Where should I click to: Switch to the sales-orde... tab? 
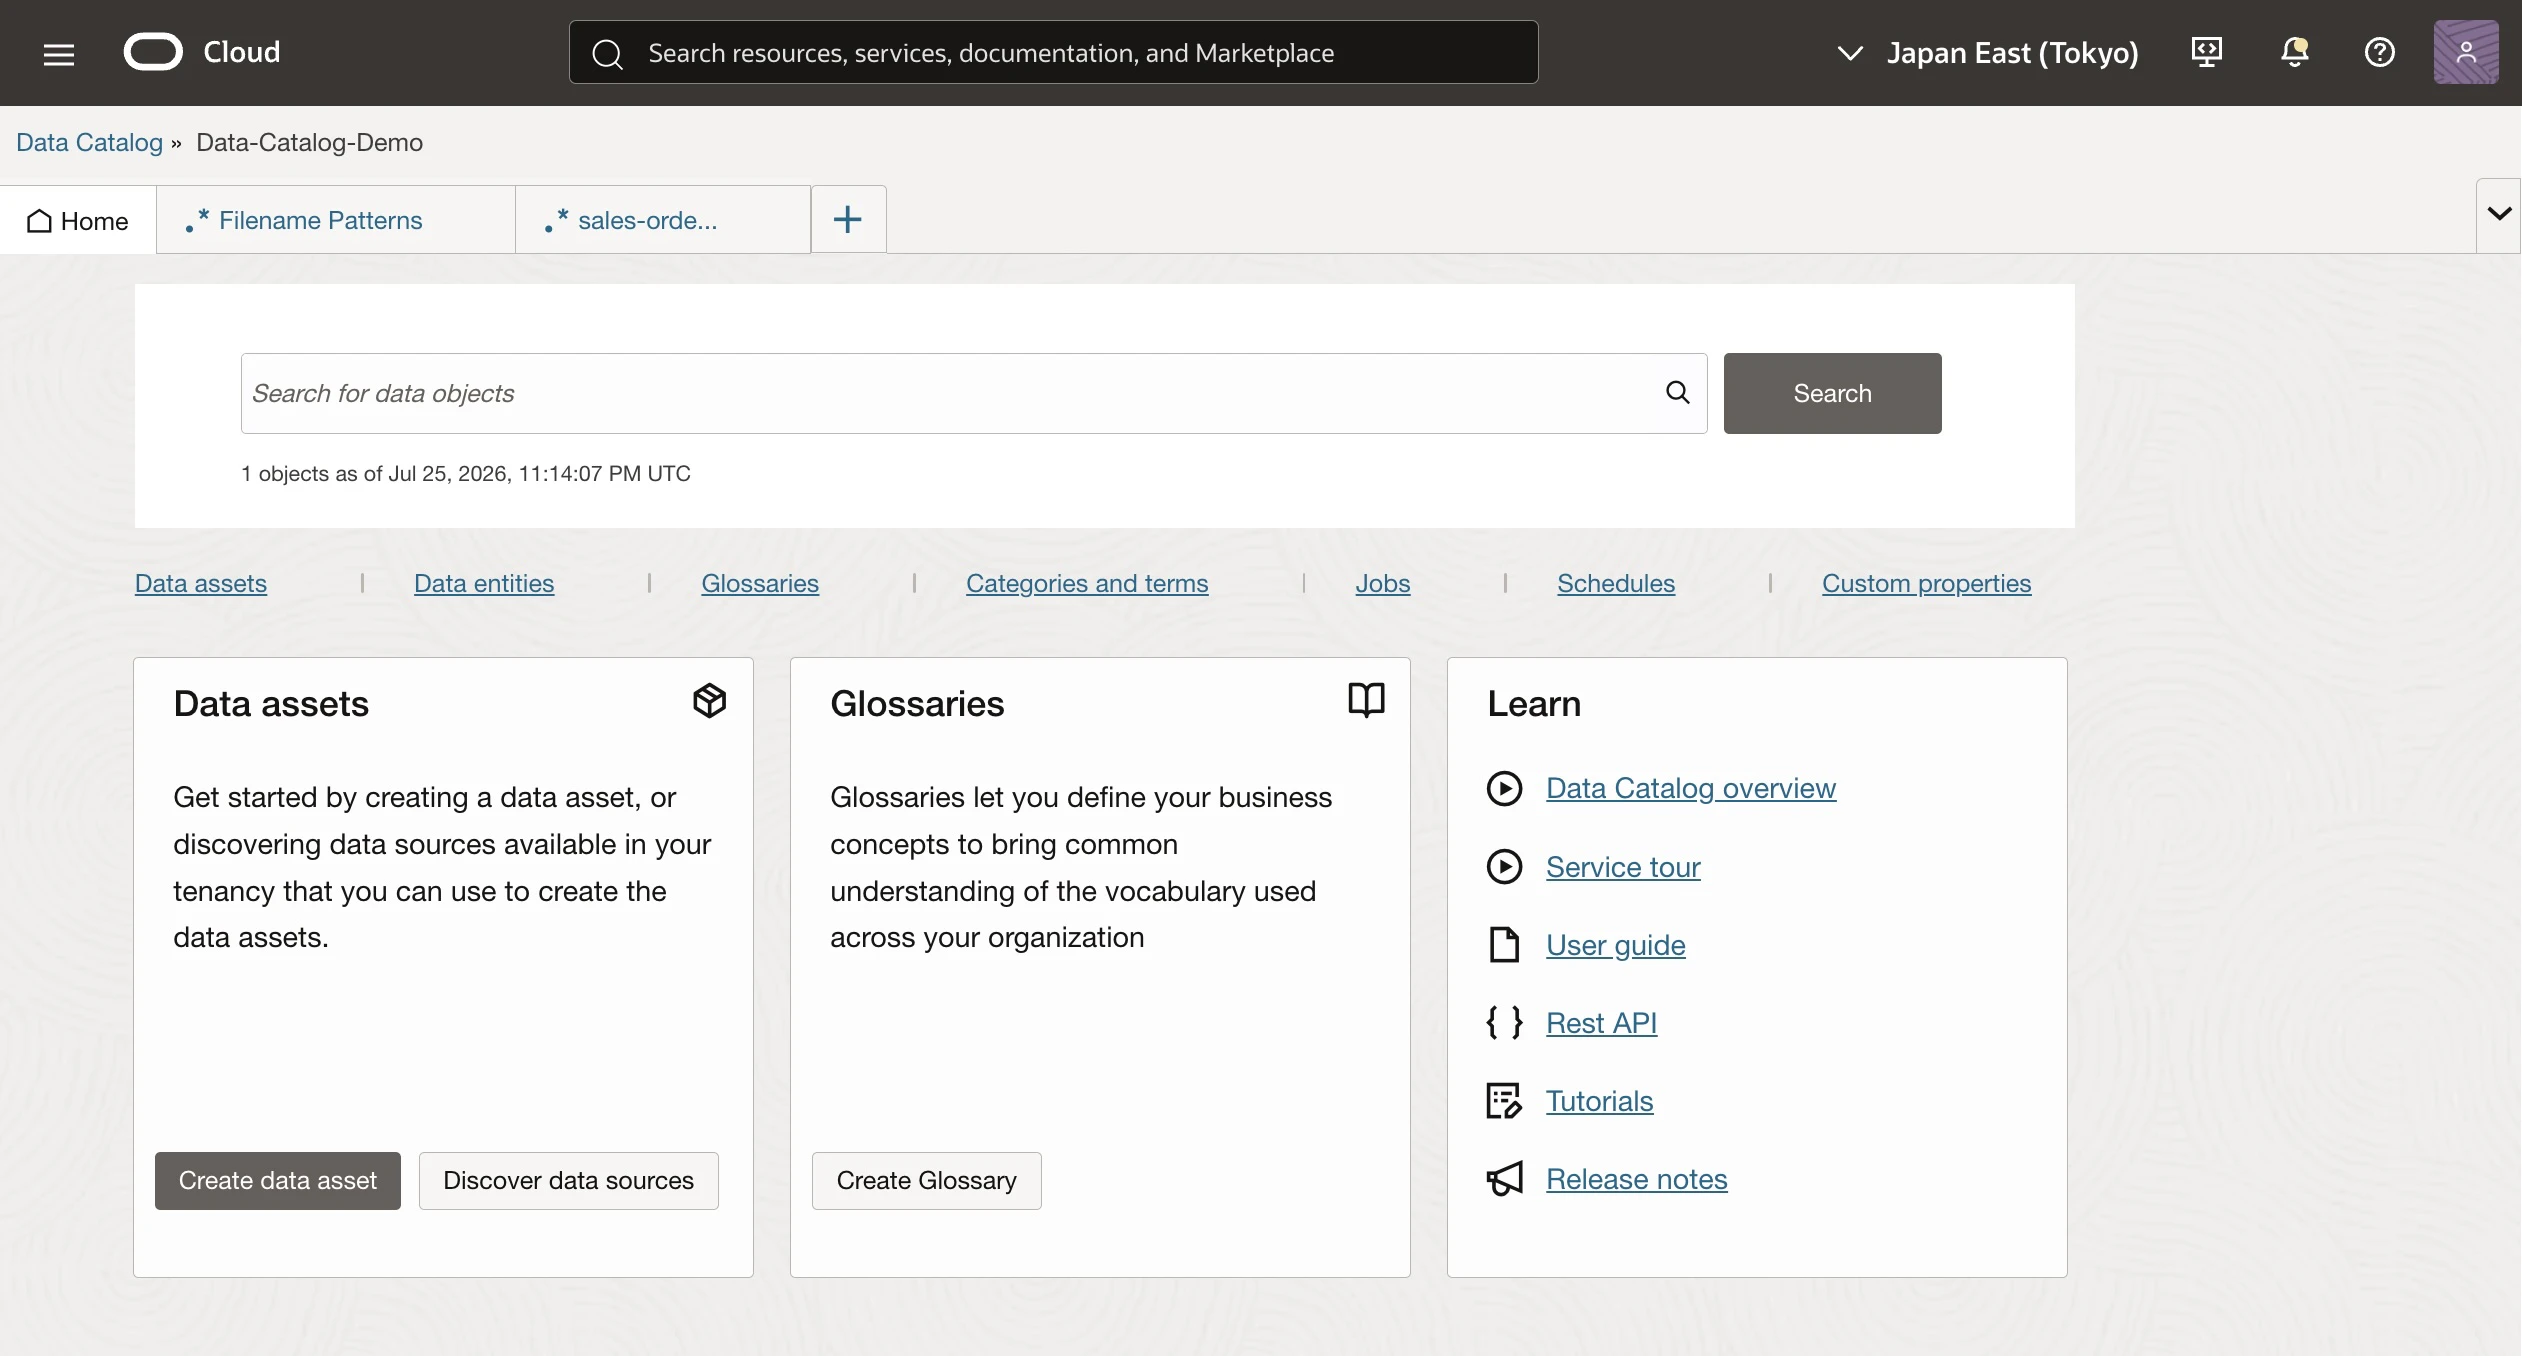(x=663, y=220)
